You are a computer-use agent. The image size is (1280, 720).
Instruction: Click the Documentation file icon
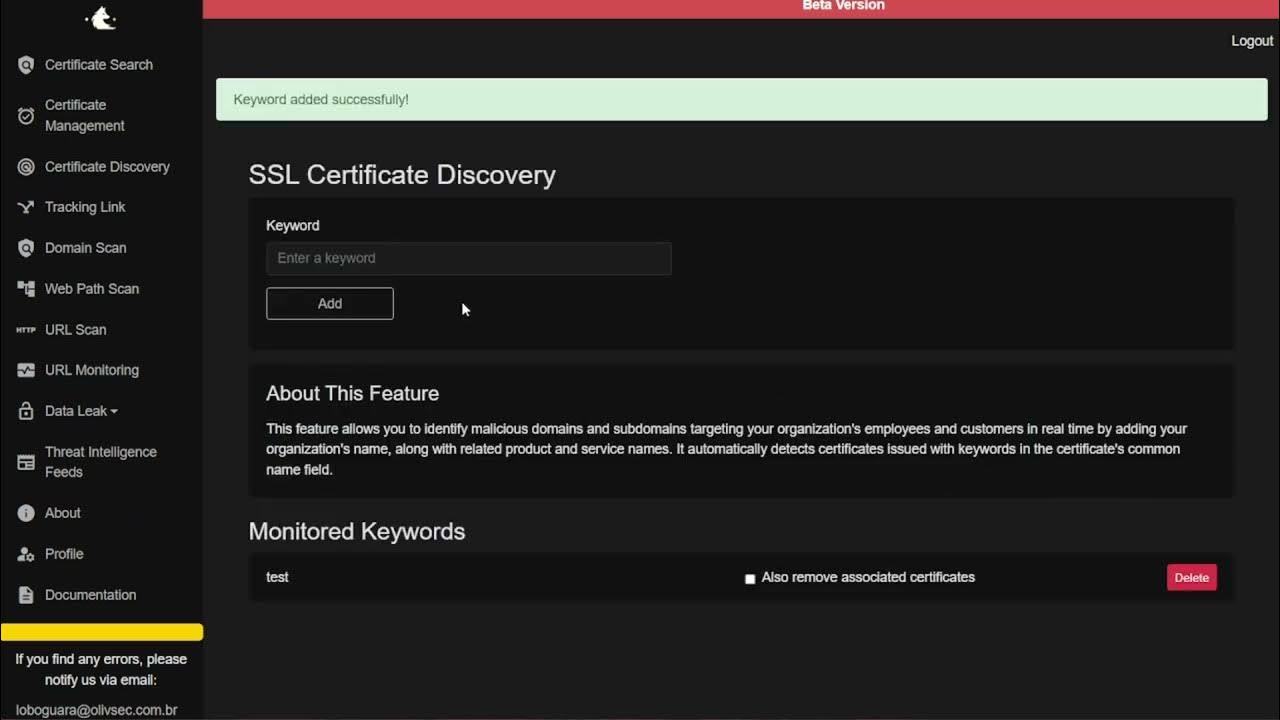(26, 595)
